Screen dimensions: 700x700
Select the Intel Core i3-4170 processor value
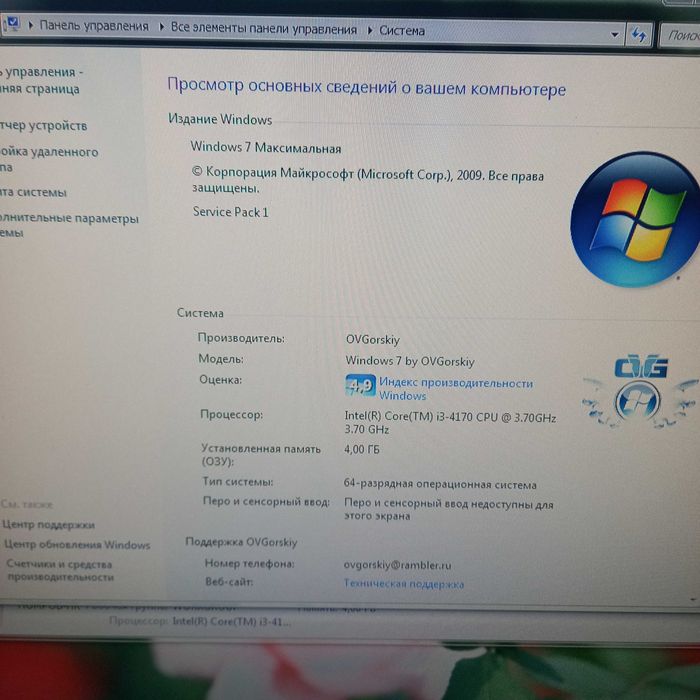[450, 423]
